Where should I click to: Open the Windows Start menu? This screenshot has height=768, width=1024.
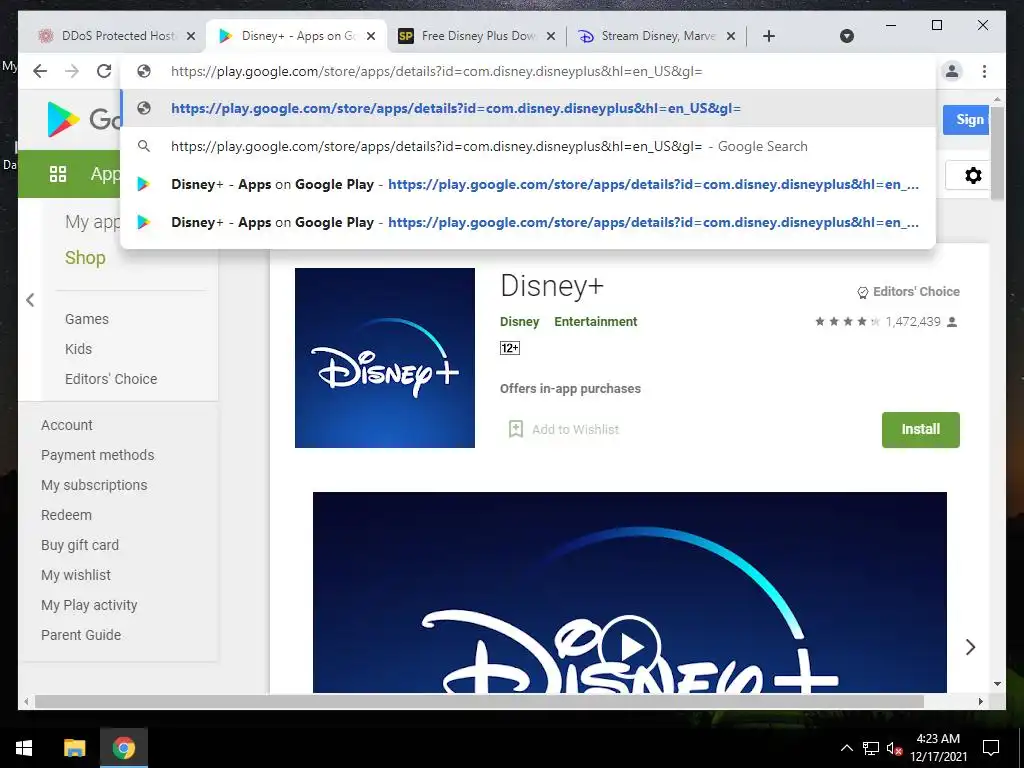coord(24,748)
